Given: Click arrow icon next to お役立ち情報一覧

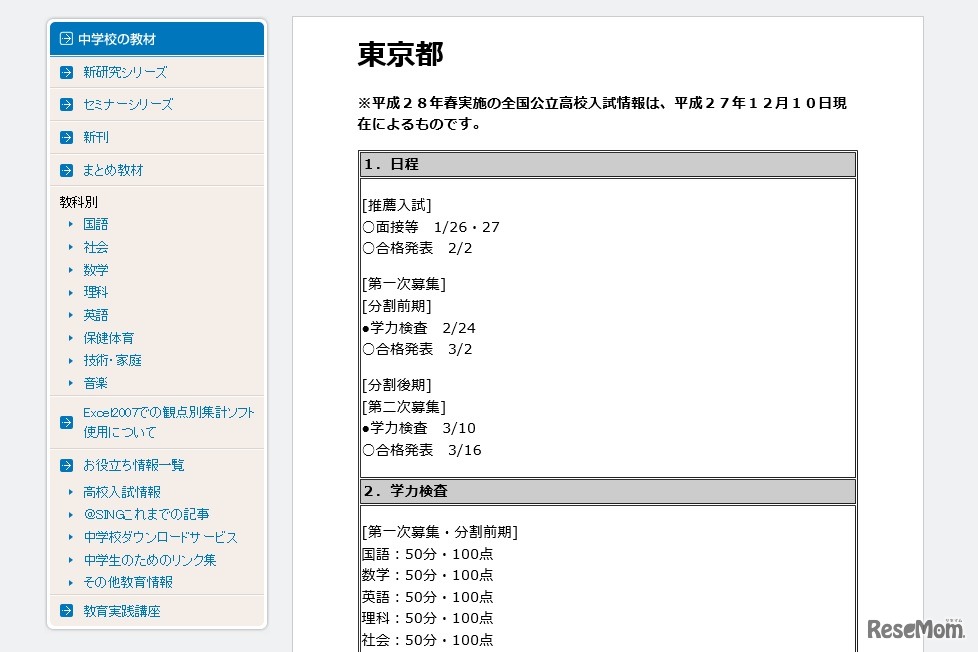Looking at the screenshot, I should tap(66, 465).
